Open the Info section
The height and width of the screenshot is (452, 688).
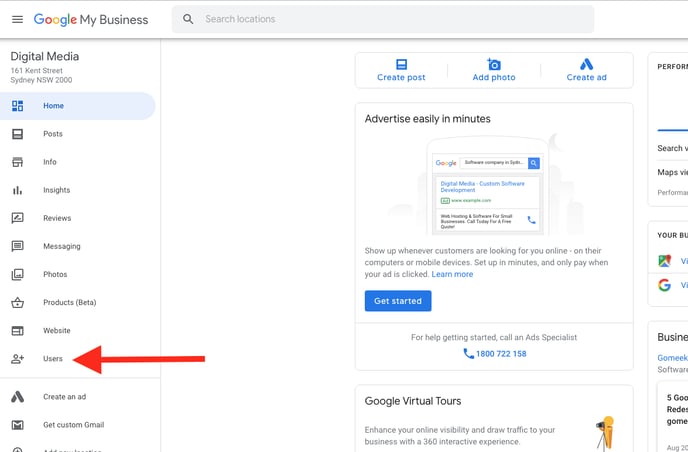(x=50, y=162)
